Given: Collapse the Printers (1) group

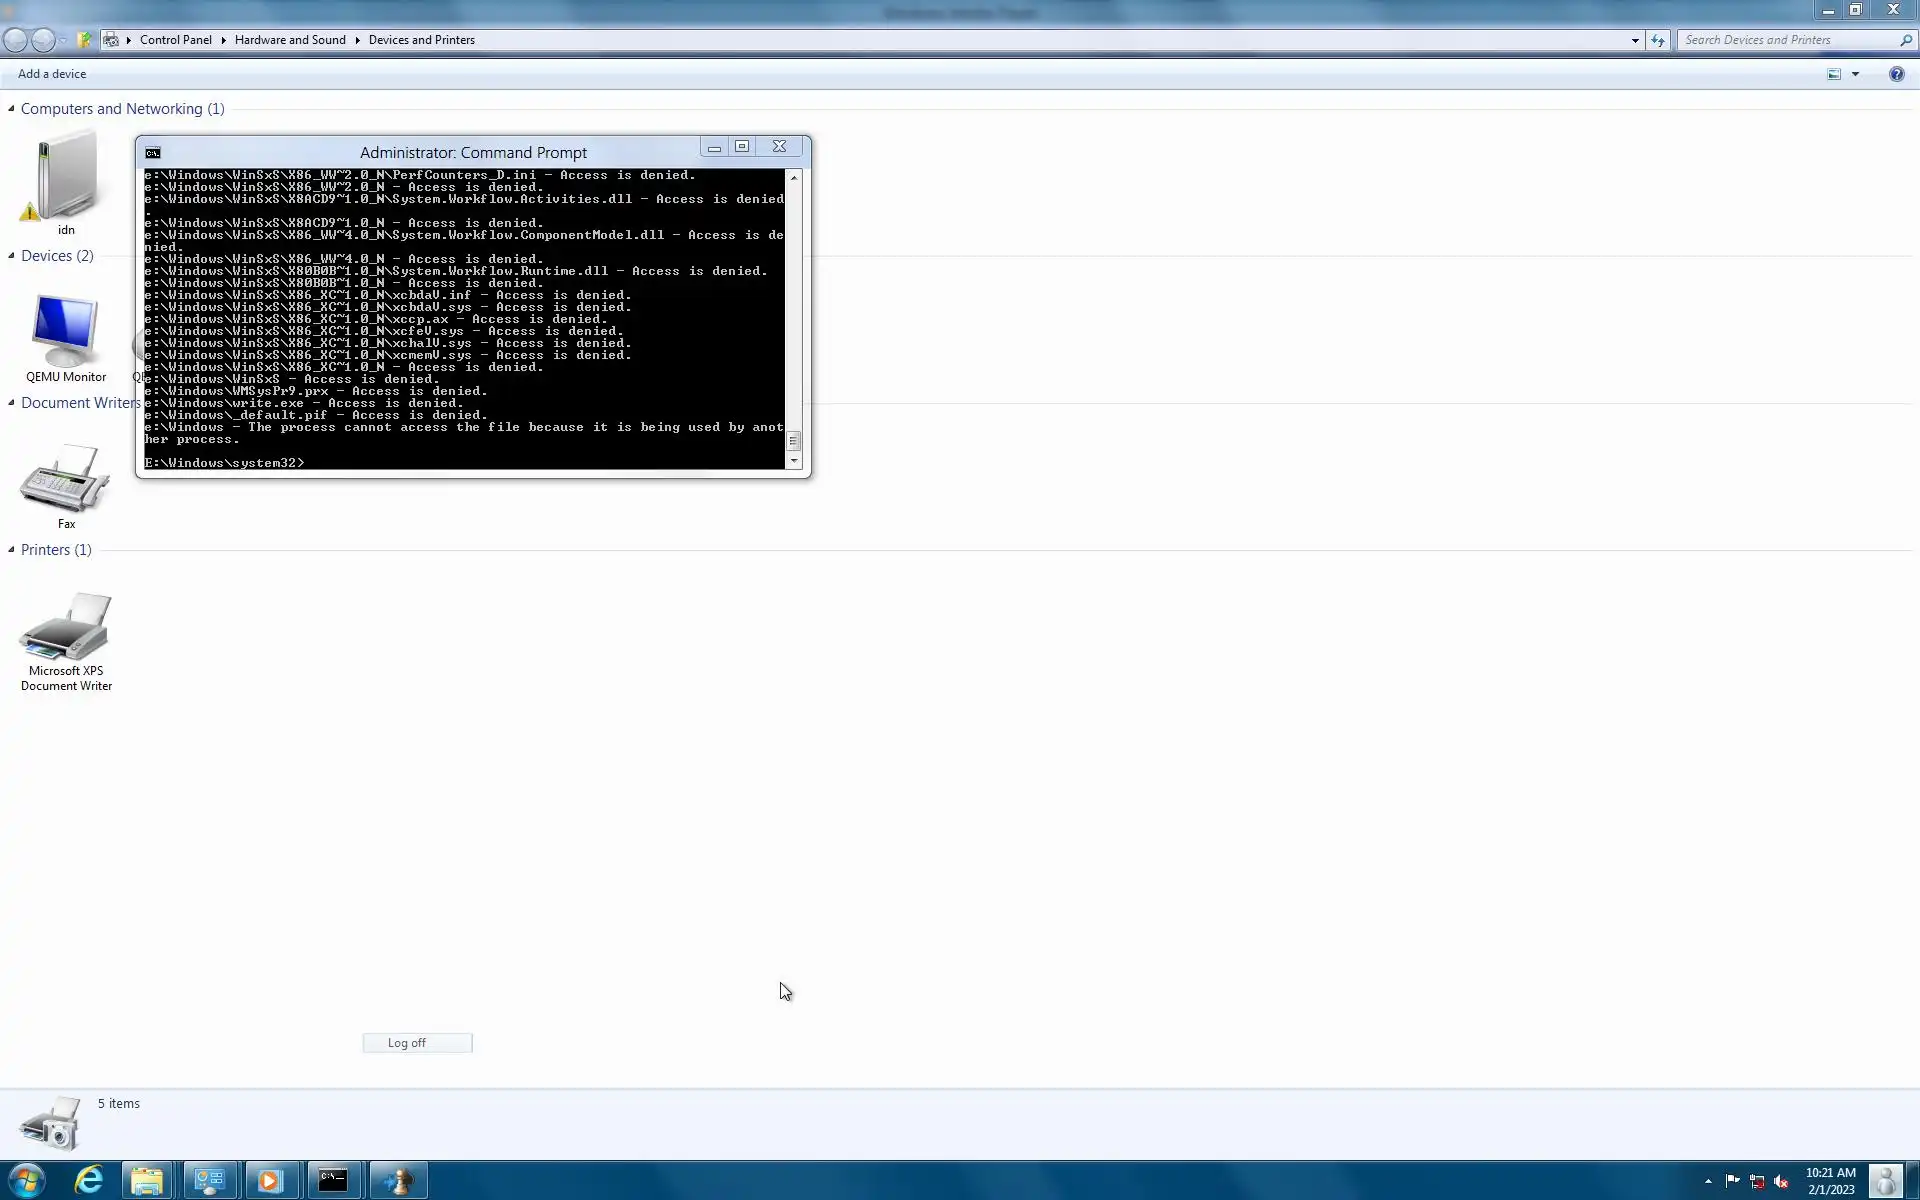Looking at the screenshot, I should click(11, 550).
